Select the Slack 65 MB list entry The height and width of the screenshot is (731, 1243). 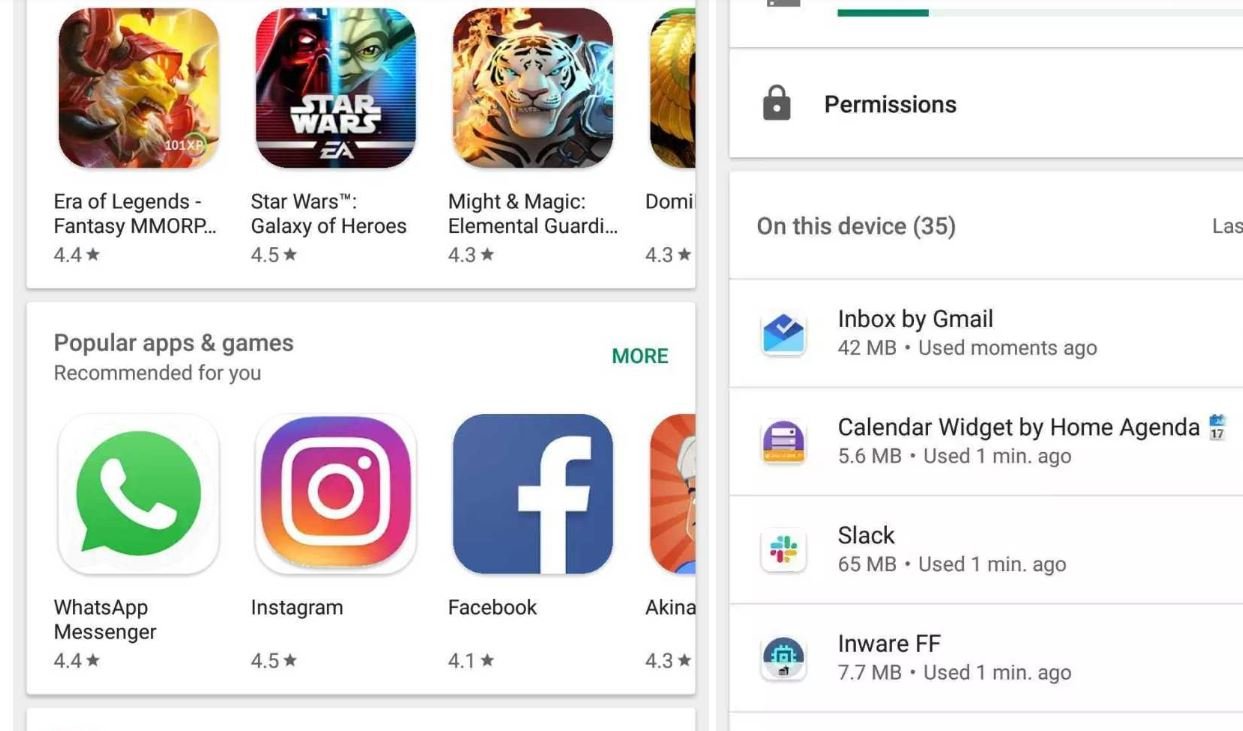[x=986, y=550]
